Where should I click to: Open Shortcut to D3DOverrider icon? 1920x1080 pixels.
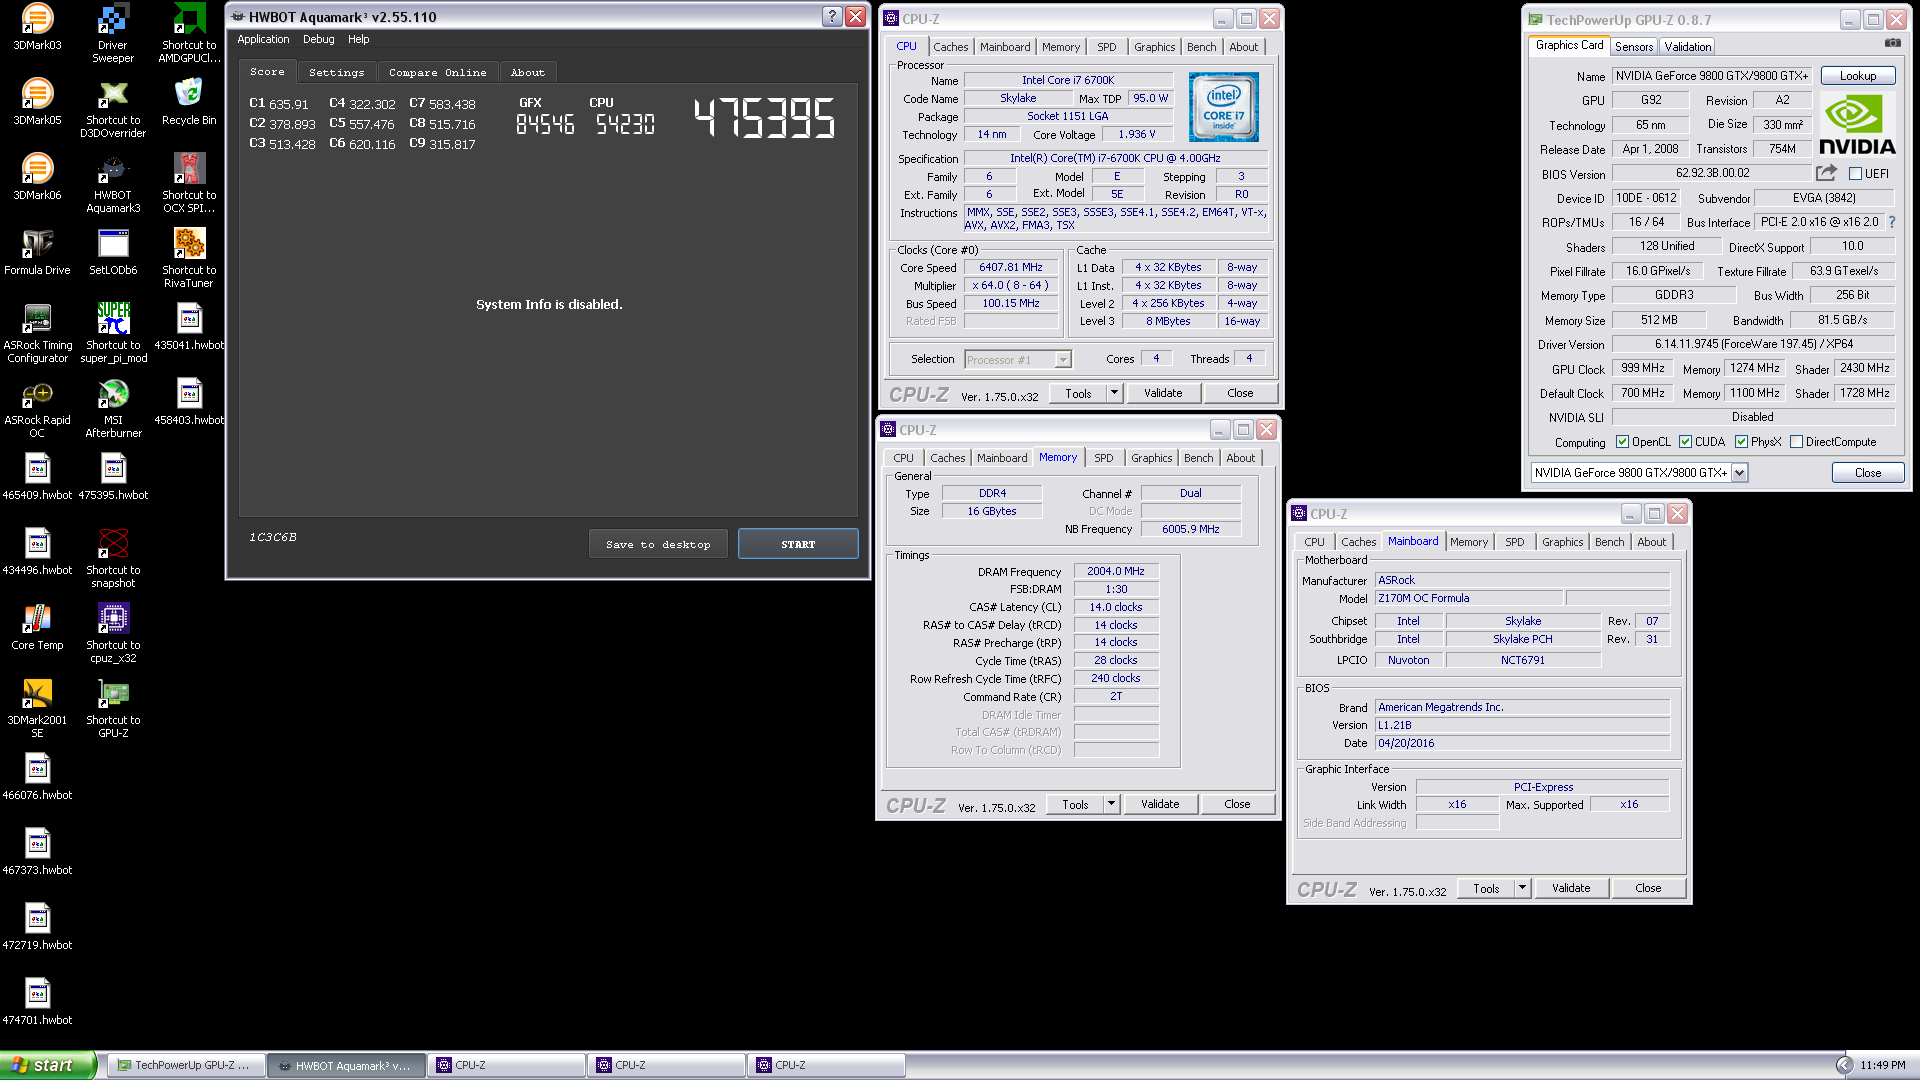click(113, 108)
